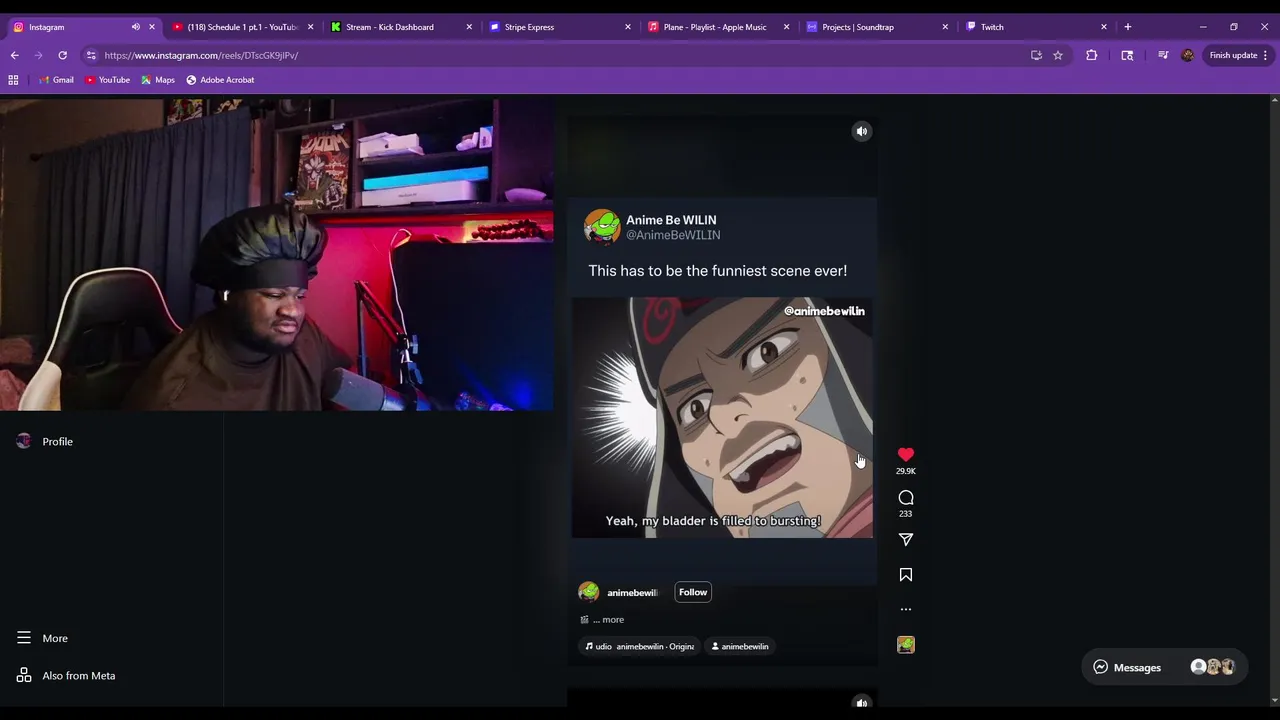Image resolution: width=1280 pixels, height=720 pixels.
Task: Install app icon in address bar
Action: coord(1036,55)
